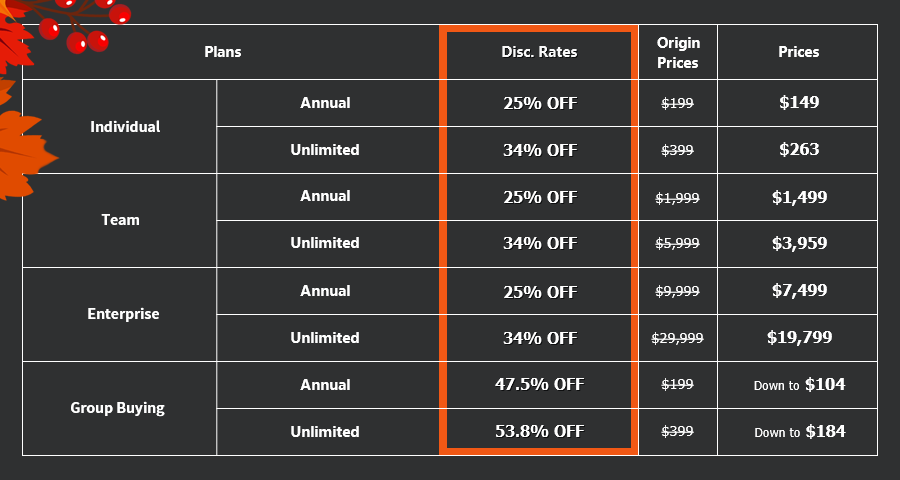The image size is (900, 480).
Task: Select the Origin Prices header cell
Action: [x=677, y=52]
